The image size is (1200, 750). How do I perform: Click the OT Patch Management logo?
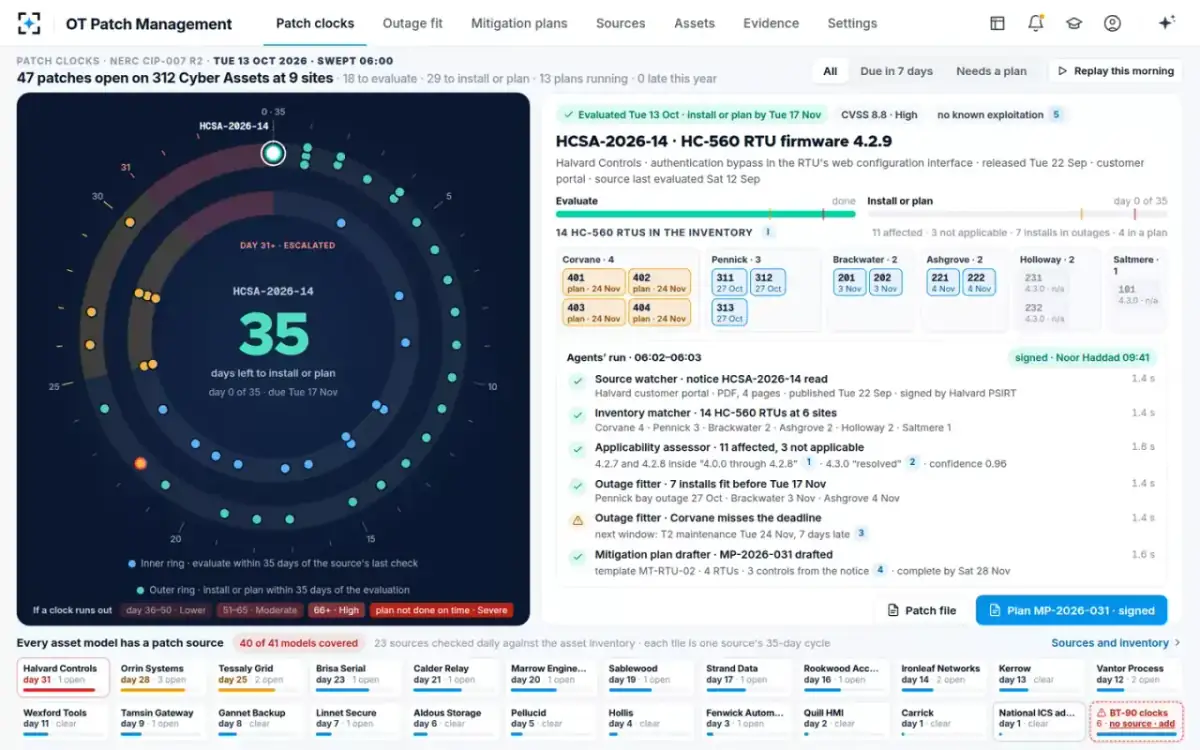[x=30, y=23]
